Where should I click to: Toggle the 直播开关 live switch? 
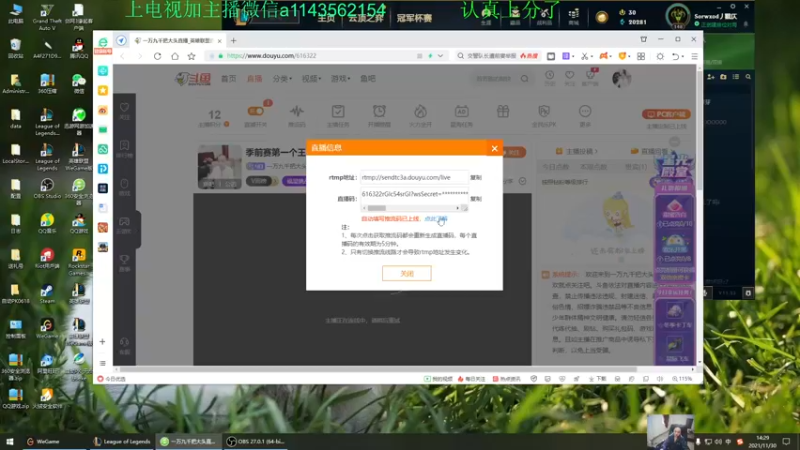coord(256,111)
